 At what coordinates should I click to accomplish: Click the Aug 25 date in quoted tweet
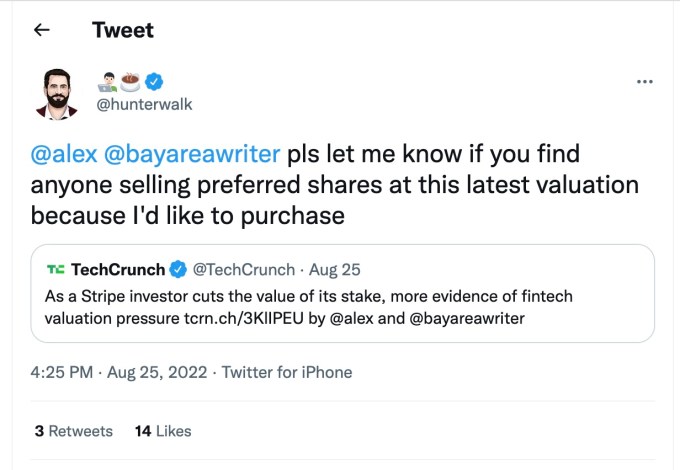point(334,269)
